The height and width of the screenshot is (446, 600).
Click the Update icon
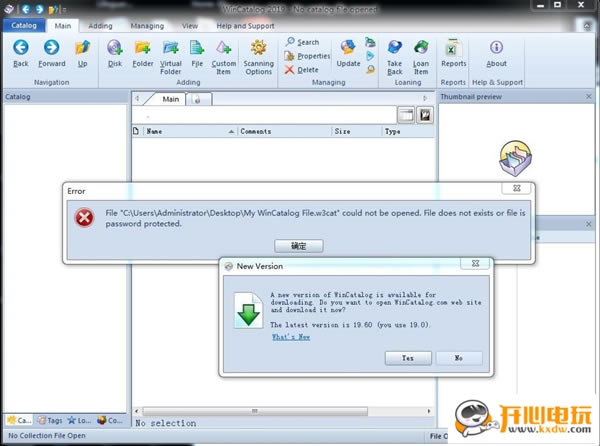348,47
